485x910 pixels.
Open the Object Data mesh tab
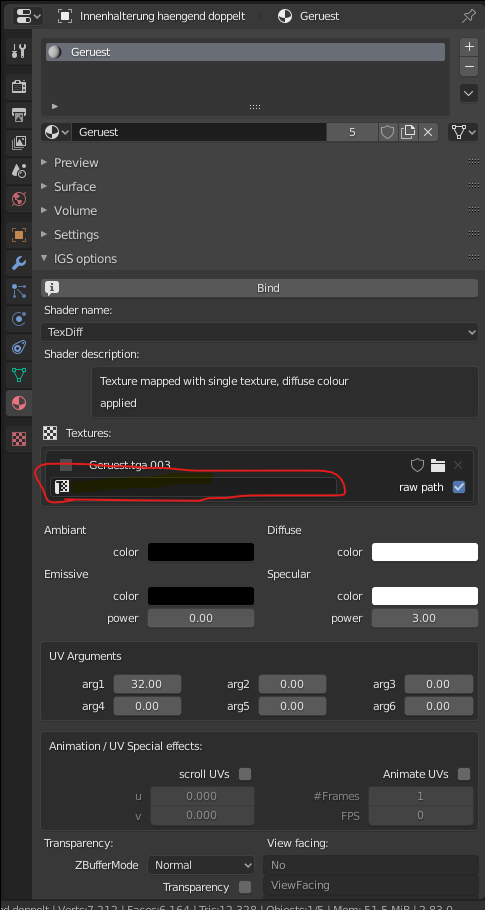[x=19, y=375]
